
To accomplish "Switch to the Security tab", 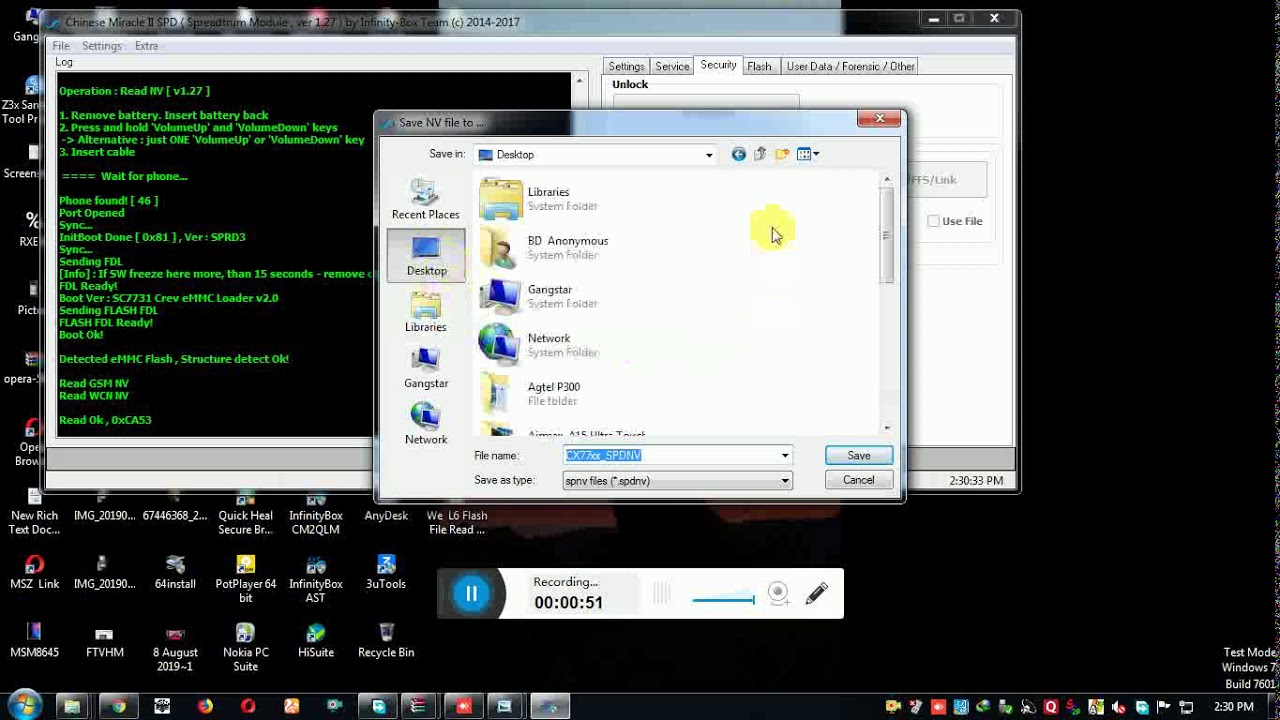I will pyautogui.click(x=718, y=65).
